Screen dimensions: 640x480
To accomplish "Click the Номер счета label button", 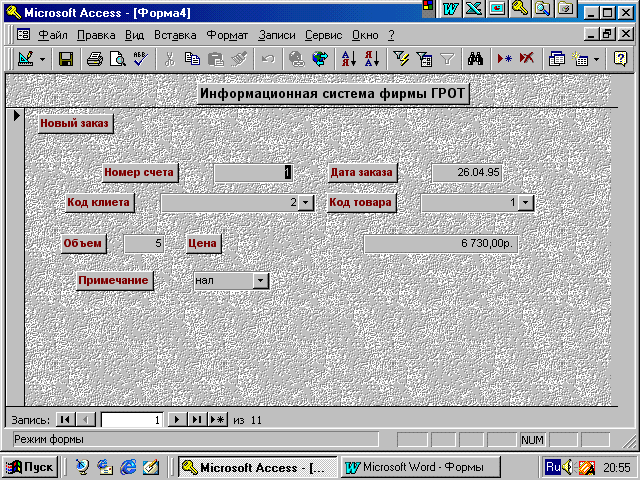I will pyautogui.click(x=140, y=173).
